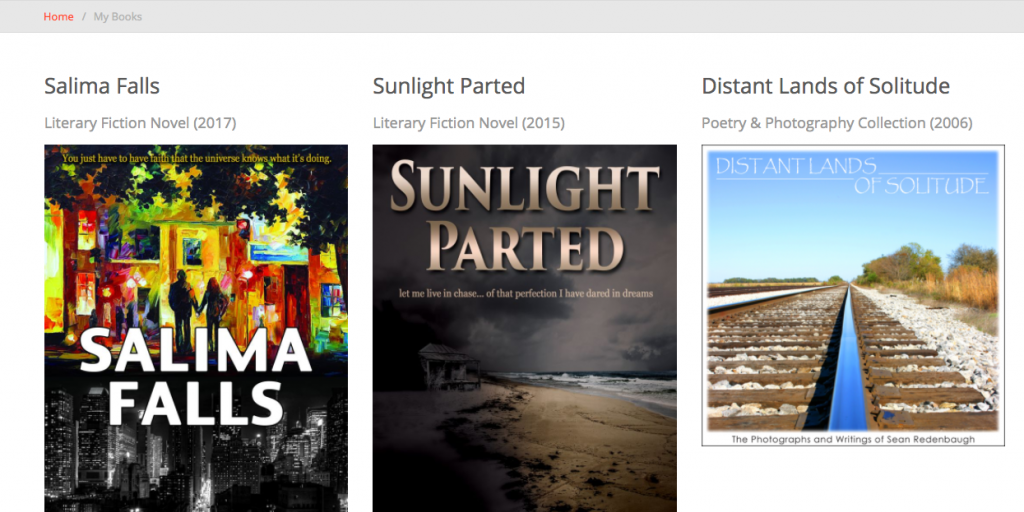Screen dimensions: 1024x512
Task: Click the large SALIMA FALLS cover lettering
Action: (x=196, y=376)
